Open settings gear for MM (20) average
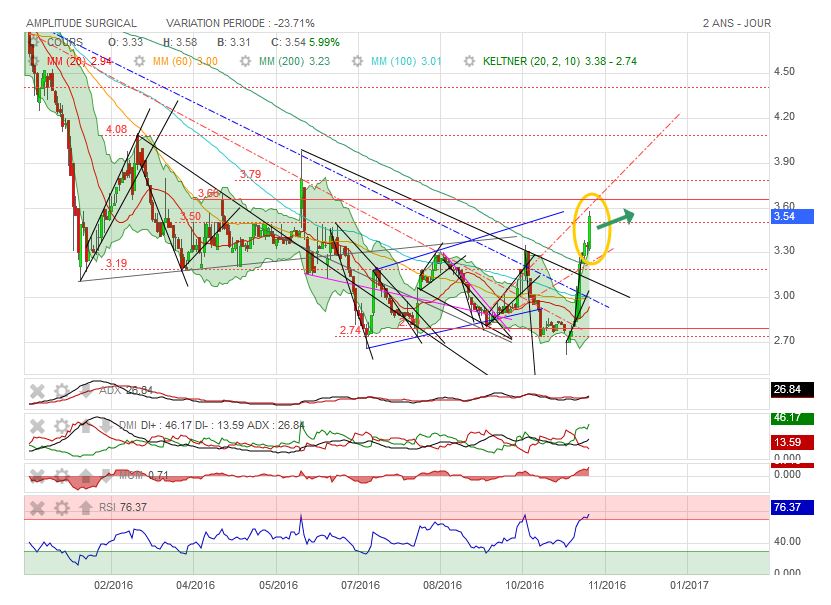The image size is (831, 605). click(34, 61)
